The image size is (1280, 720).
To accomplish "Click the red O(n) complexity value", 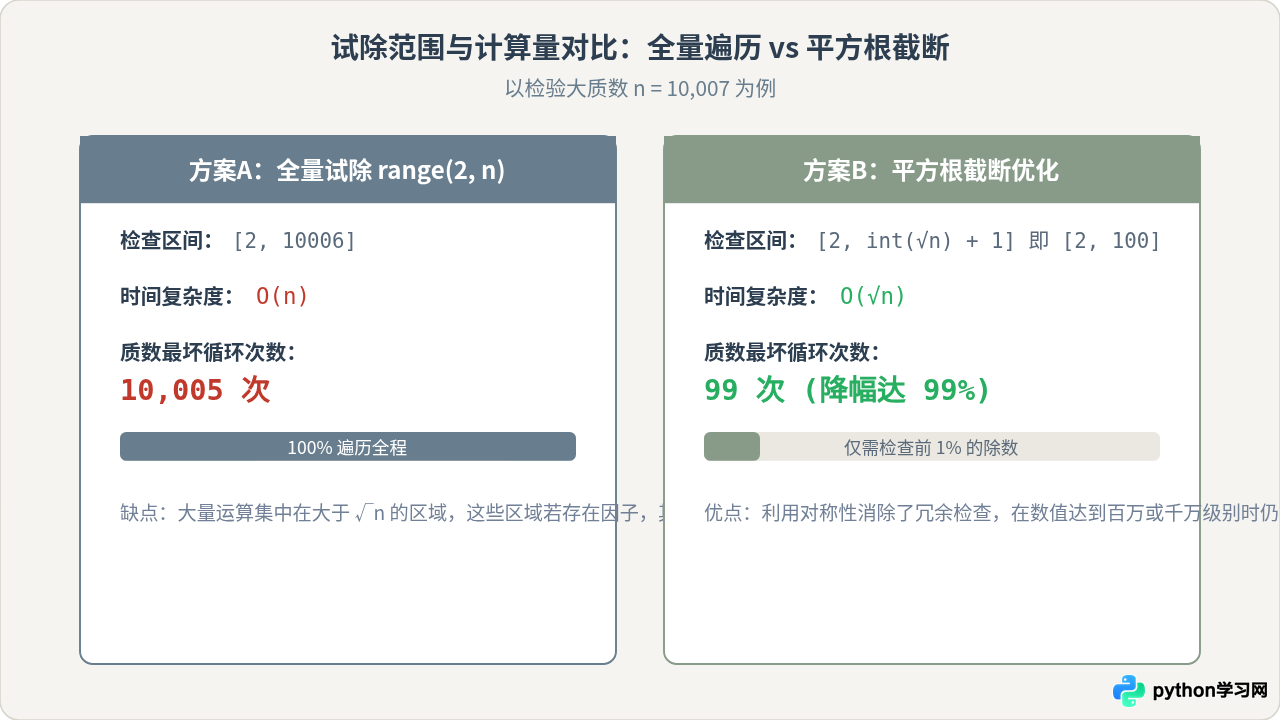I will click(282, 296).
